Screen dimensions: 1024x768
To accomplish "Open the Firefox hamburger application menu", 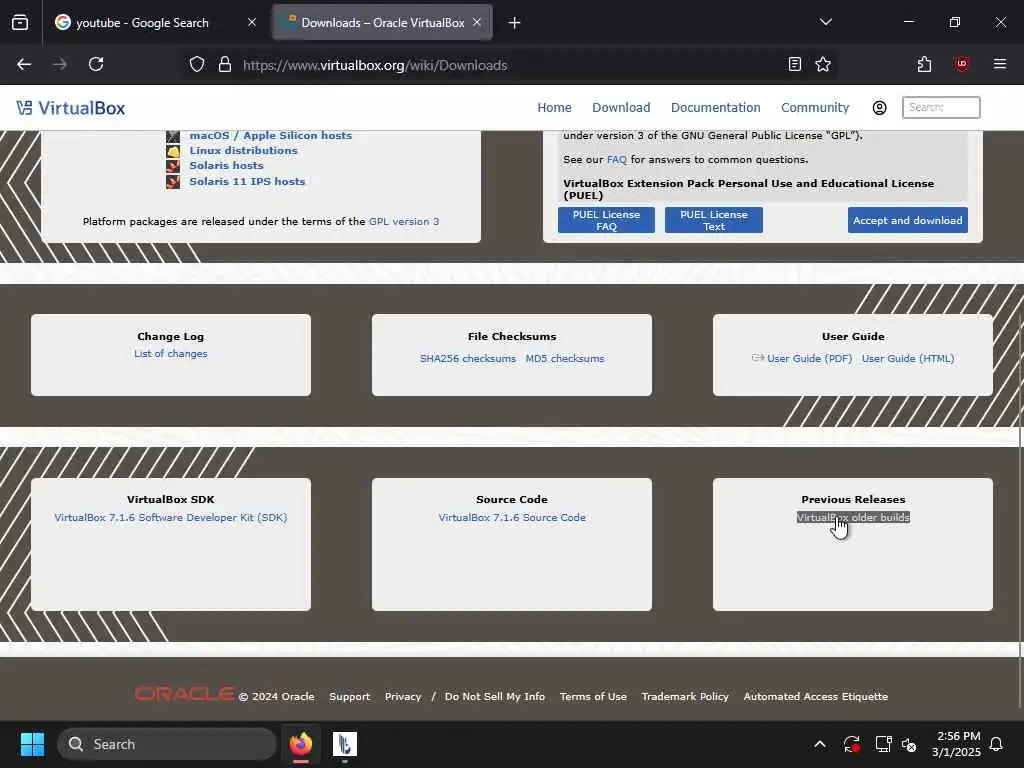I will (x=999, y=64).
